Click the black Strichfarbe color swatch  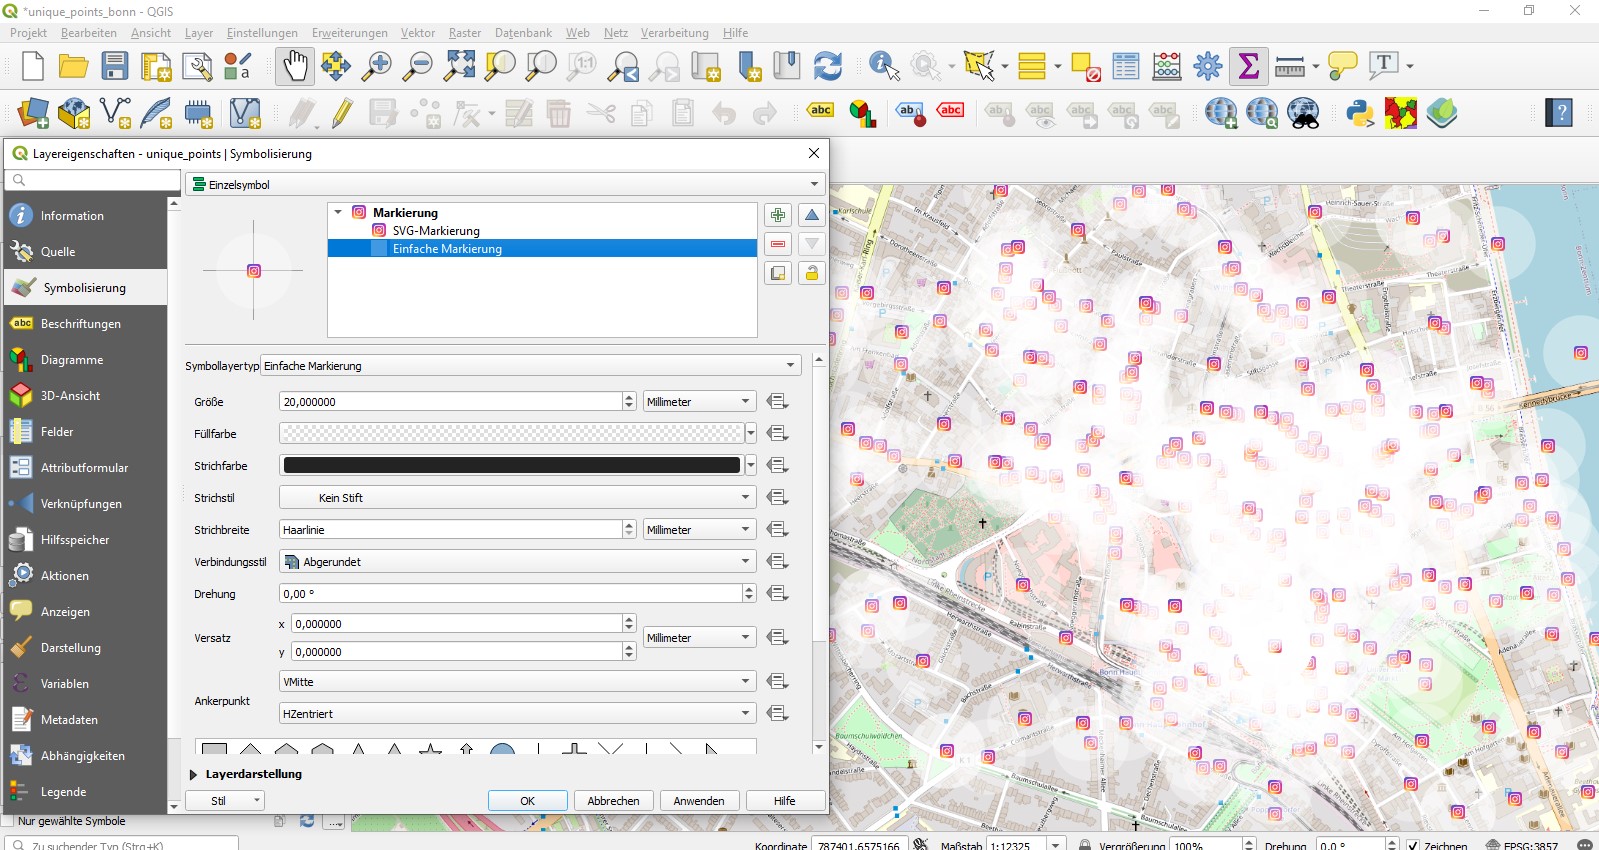coord(511,466)
